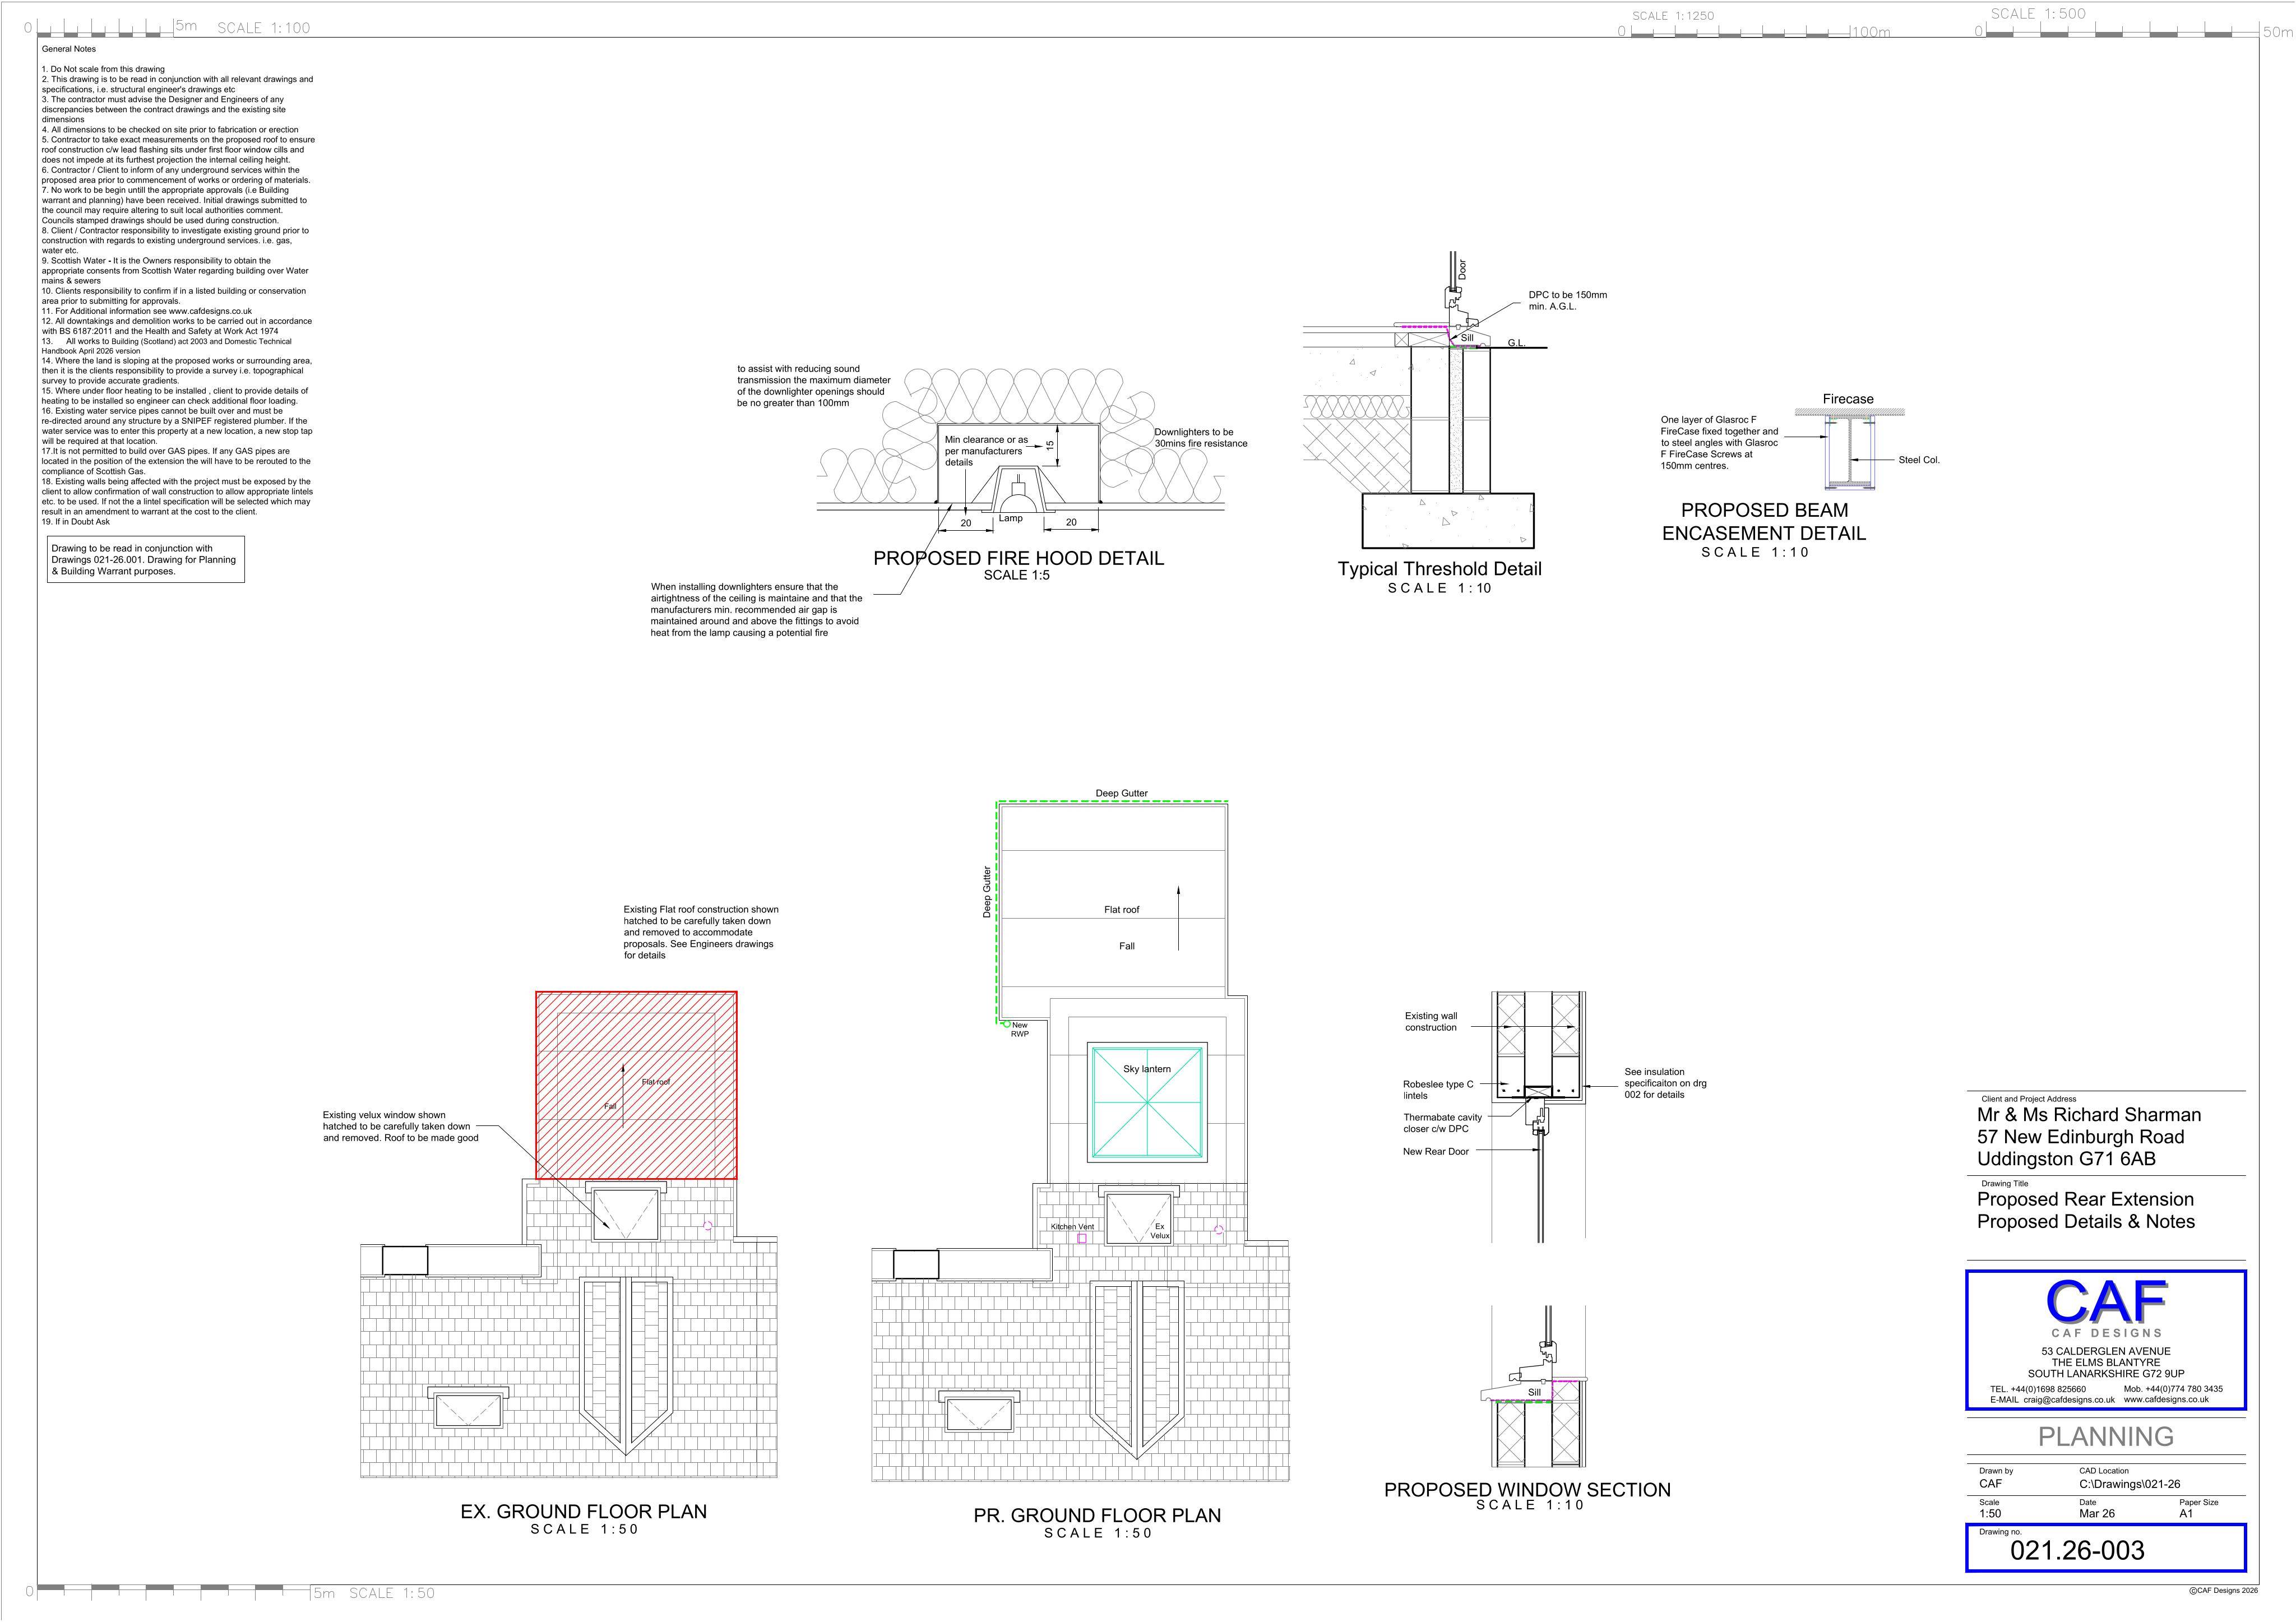Click the 'EX. GROUND FLOOR PLAN' title
The width and height of the screenshot is (2296, 1622).
[583, 1511]
